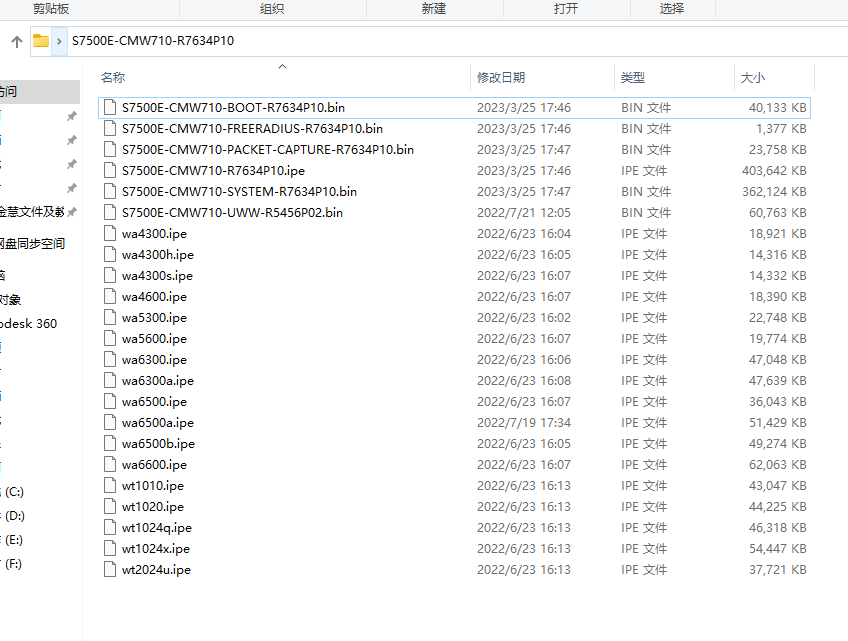
Task: Open 盘同步空间 in the sidebar
Action: coord(32,243)
